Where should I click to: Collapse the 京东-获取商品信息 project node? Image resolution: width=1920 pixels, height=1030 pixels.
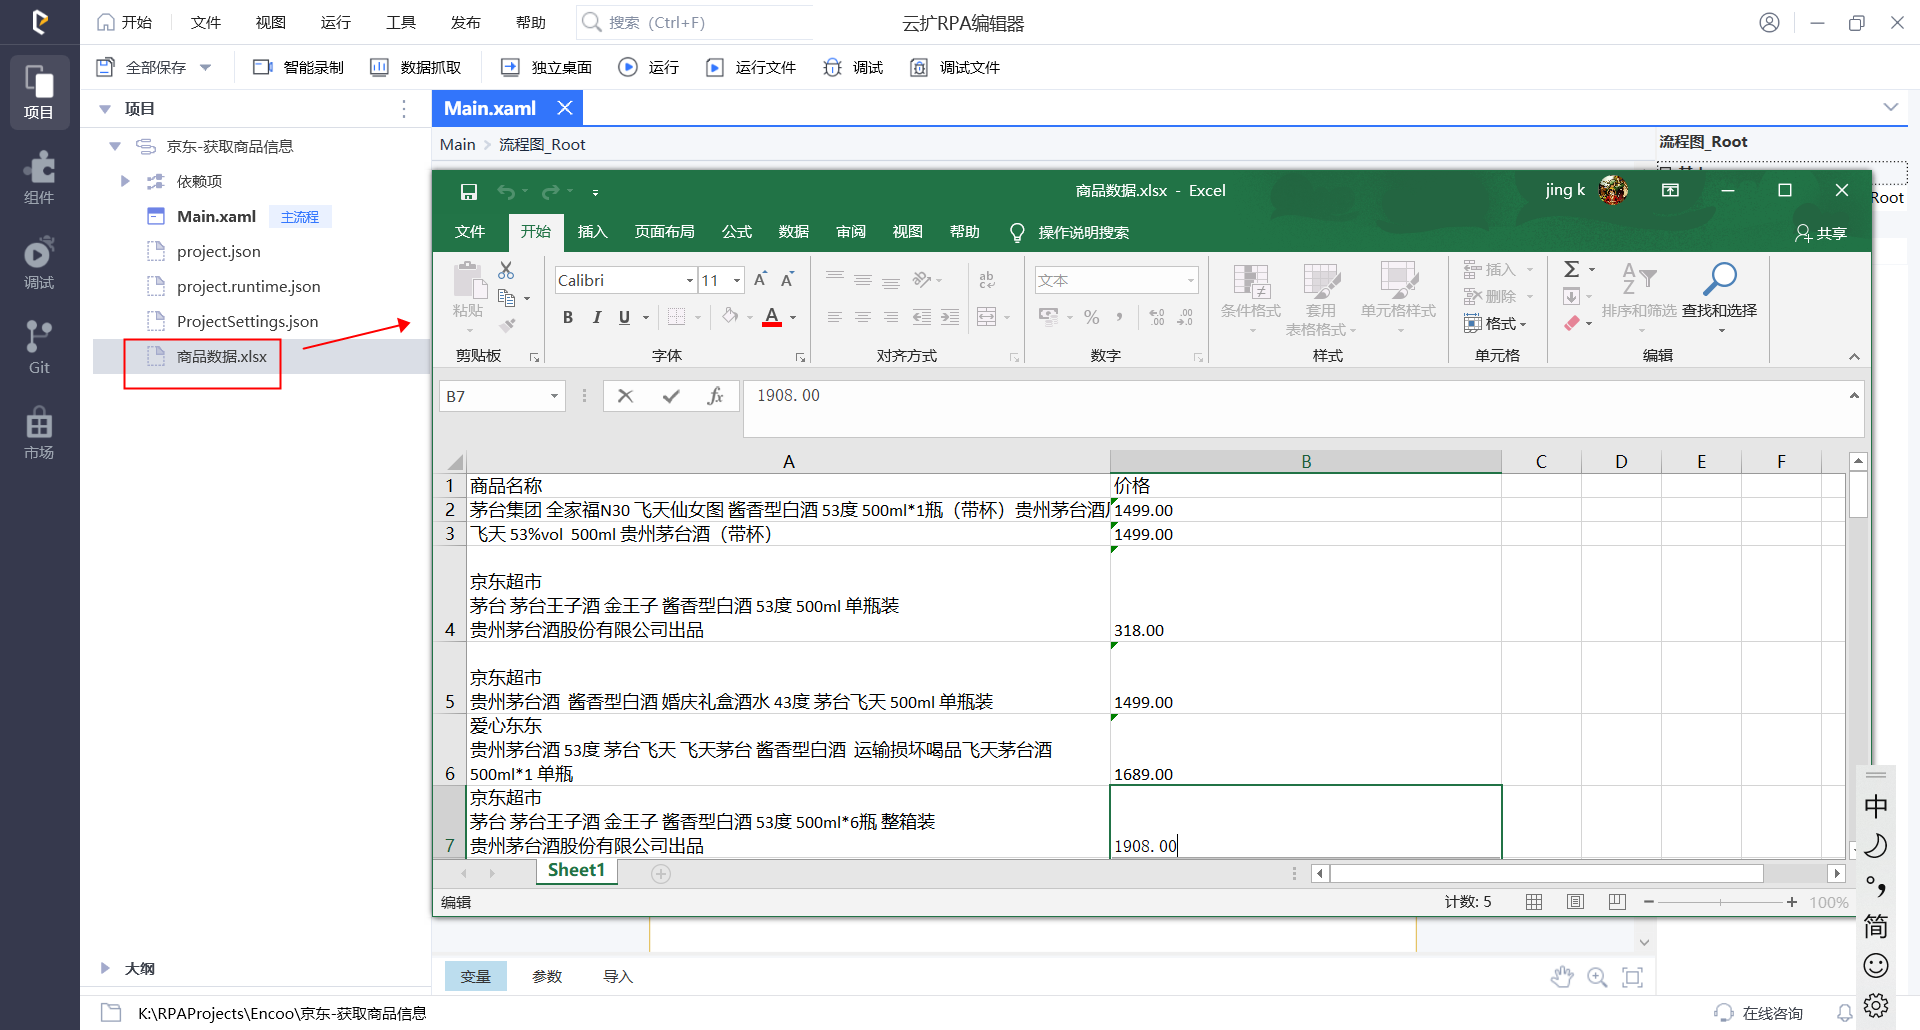tap(115, 146)
